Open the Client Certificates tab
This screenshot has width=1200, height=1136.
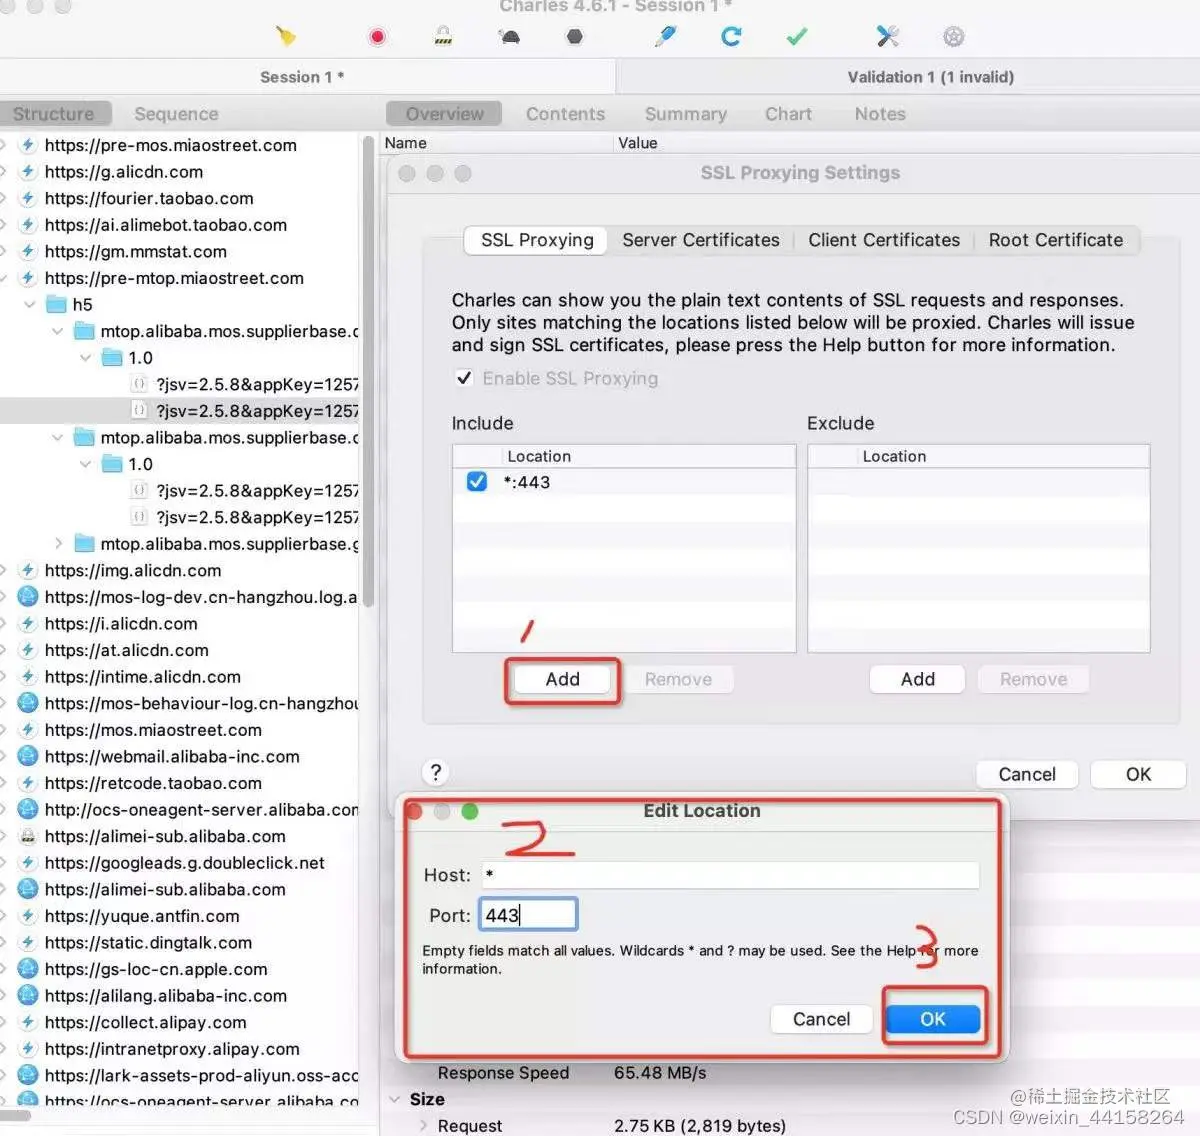[884, 240]
